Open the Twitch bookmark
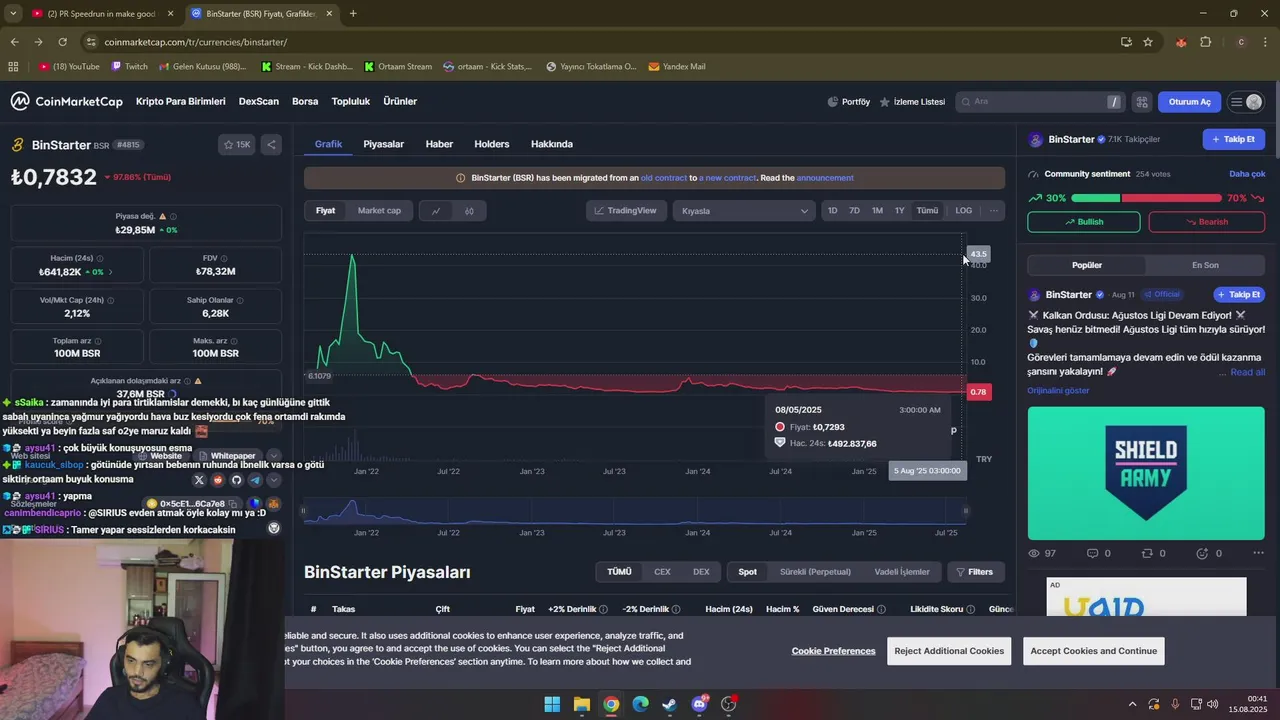Viewport: 1280px width, 720px height. (129, 67)
